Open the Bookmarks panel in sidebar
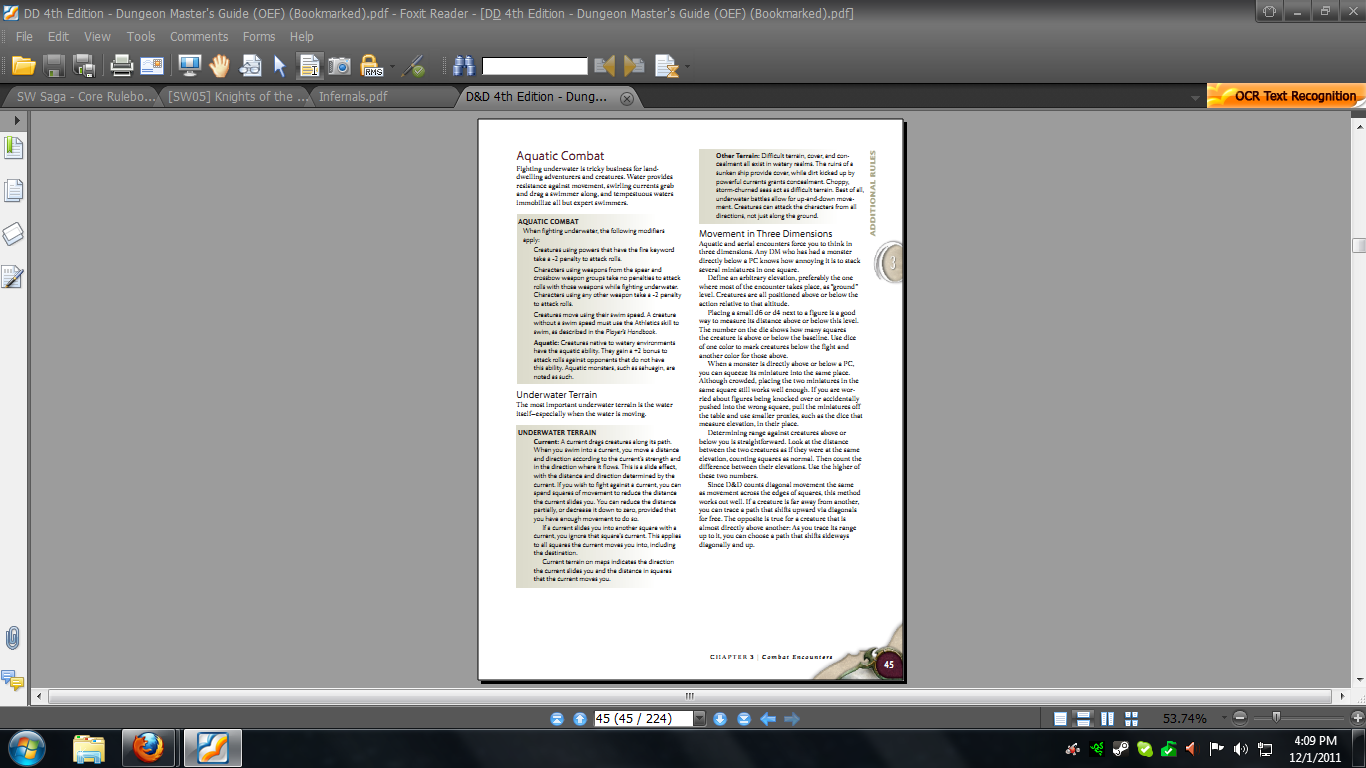The width and height of the screenshot is (1366, 768). [x=14, y=148]
